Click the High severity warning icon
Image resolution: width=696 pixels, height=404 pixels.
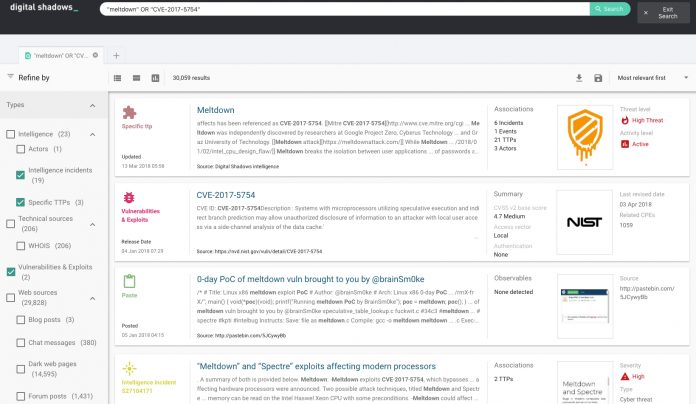click(x=625, y=376)
